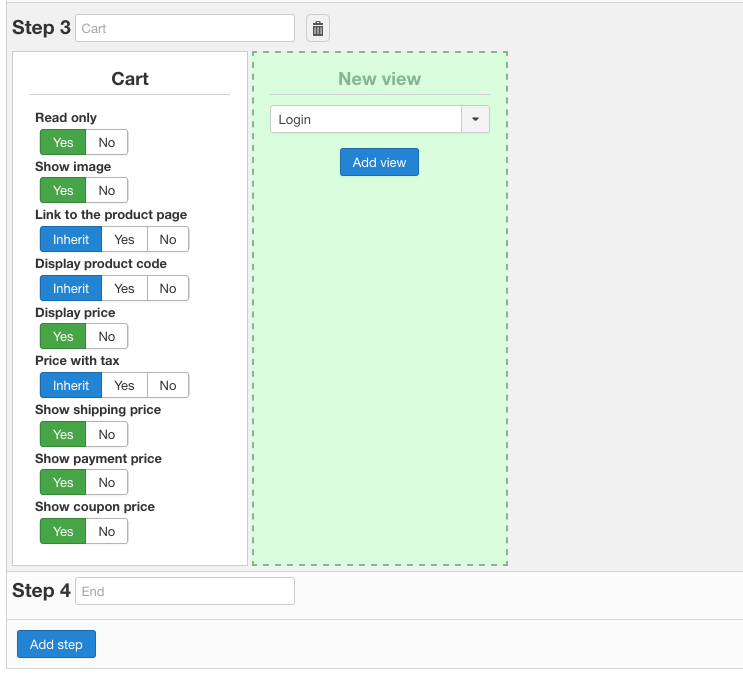Choose Inherit for Link to the product page
Screen dimensions: 743x678
[71, 239]
